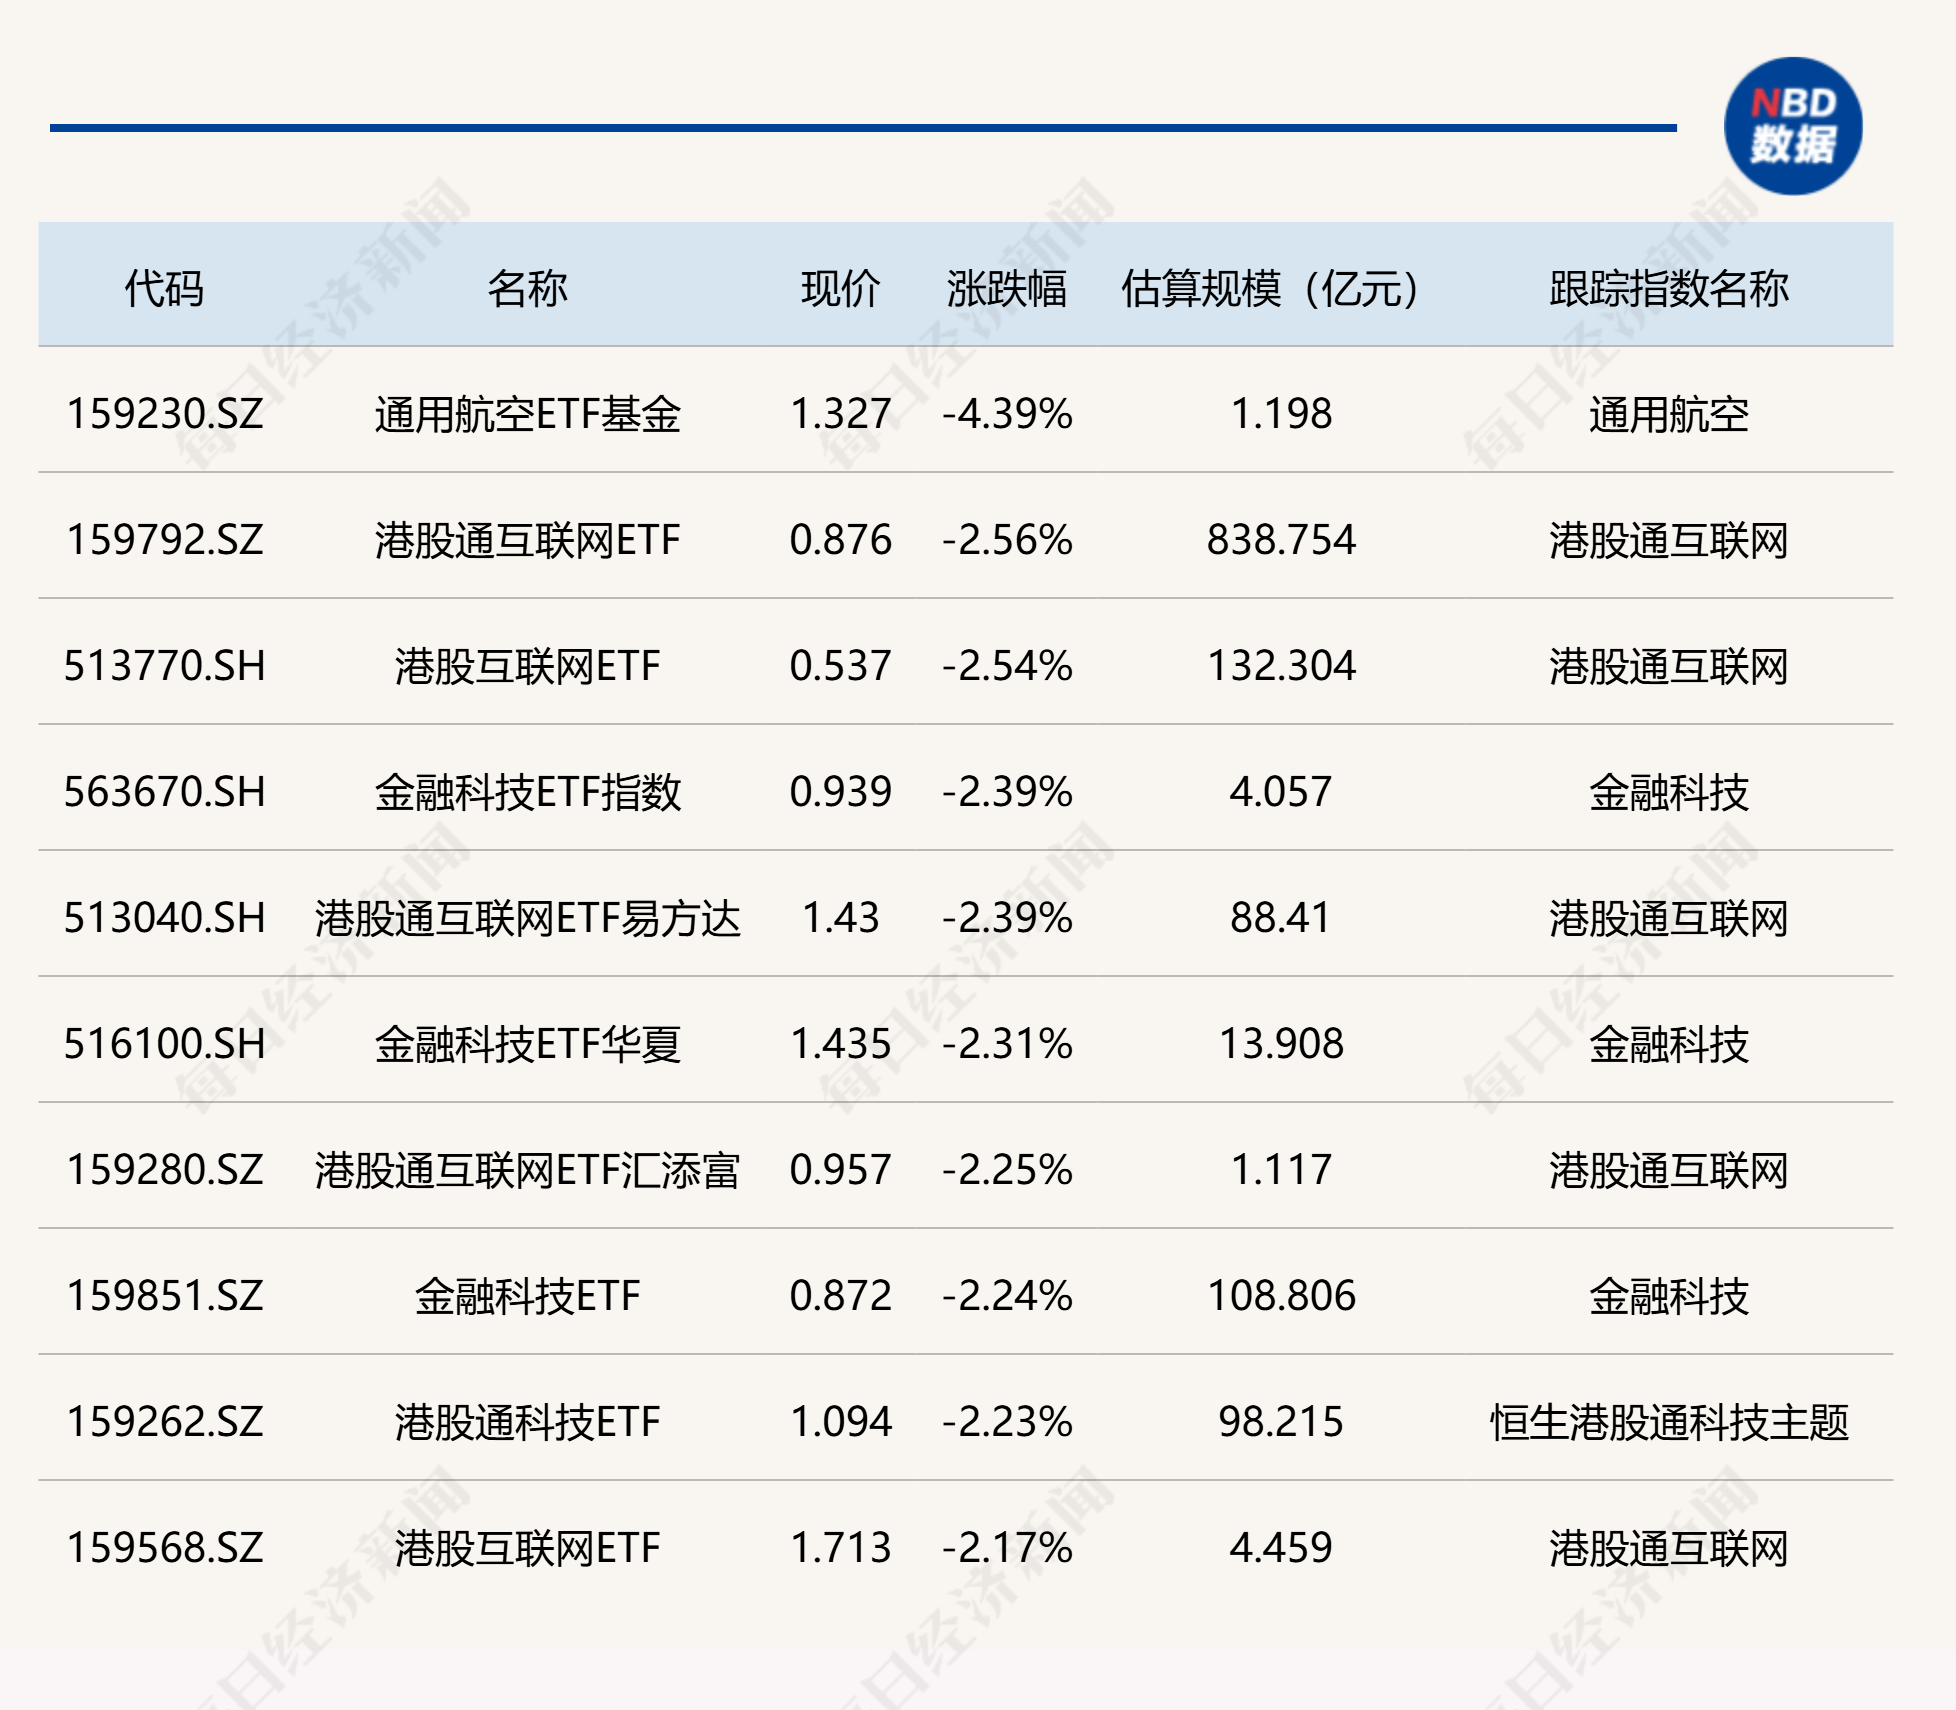Click 港股通互联网ETF易方达 fund name
1956x1710 pixels.
pos(527,918)
